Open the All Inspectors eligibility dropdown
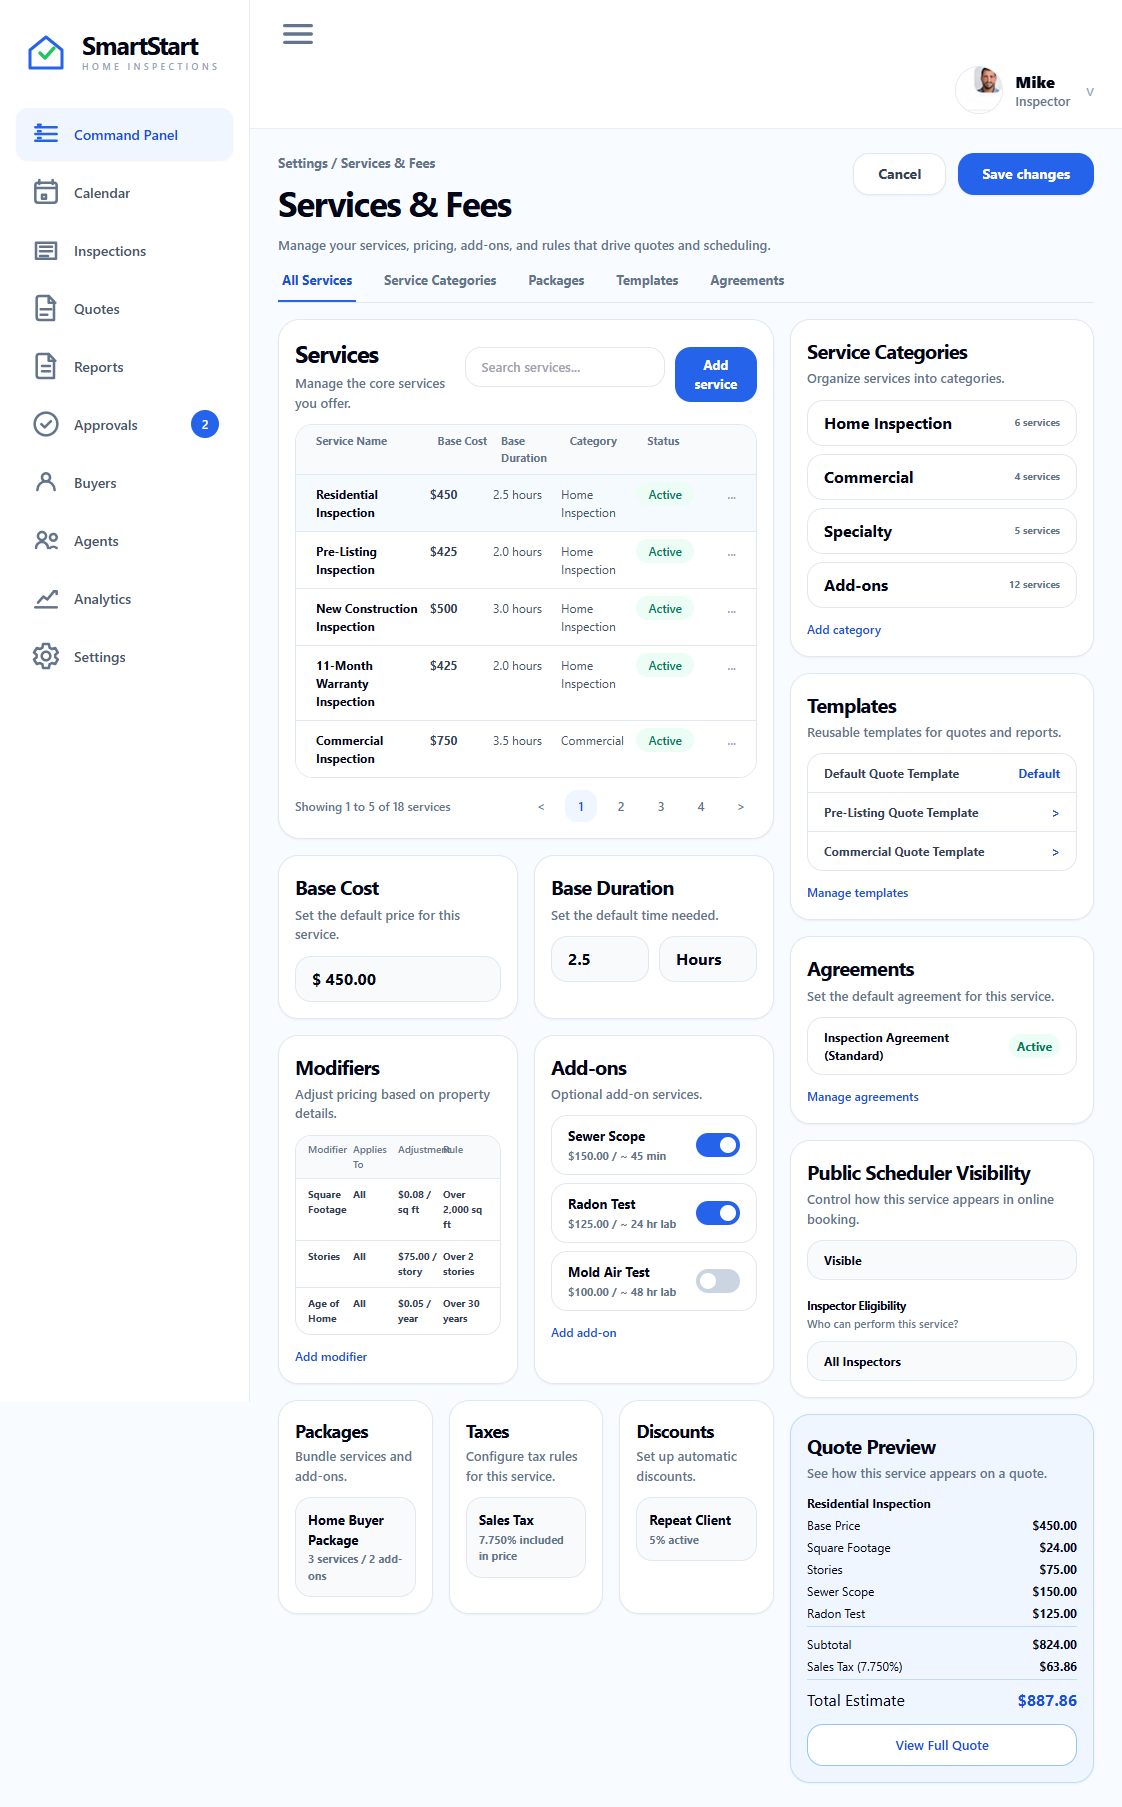The width and height of the screenshot is (1122, 1807). [x=942, y=1361]
